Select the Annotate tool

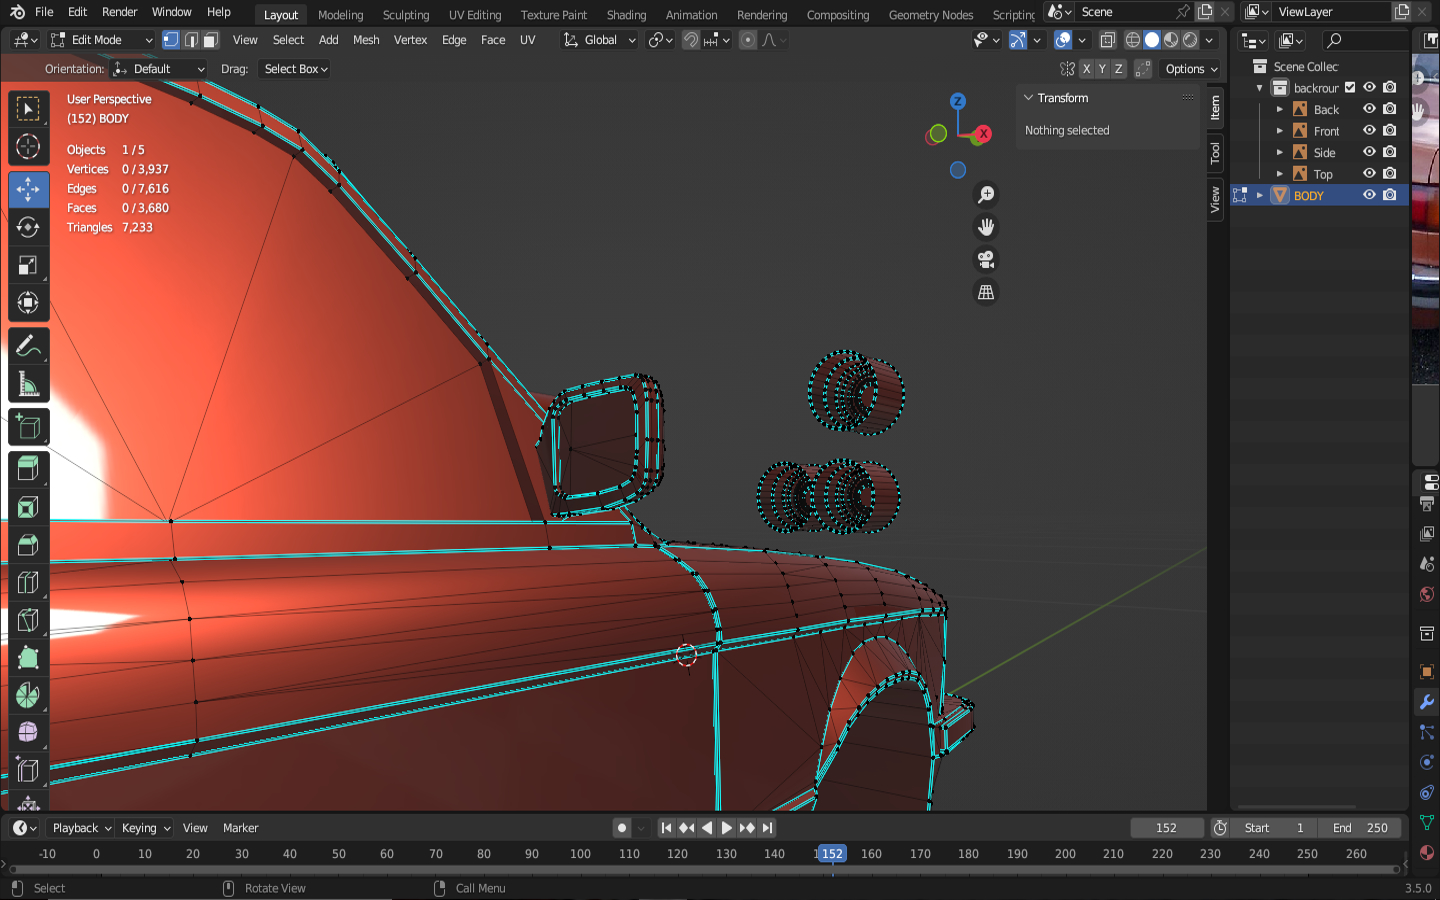(28, 346)
